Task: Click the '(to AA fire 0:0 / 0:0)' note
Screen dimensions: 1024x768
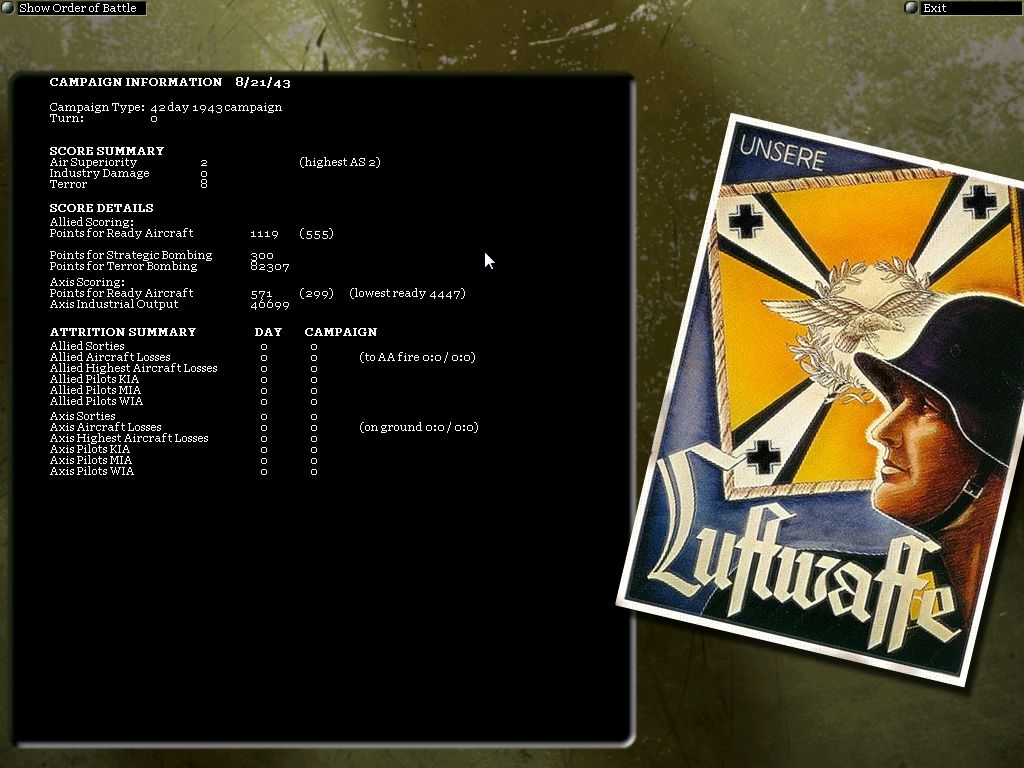Action: click(417, 357)
